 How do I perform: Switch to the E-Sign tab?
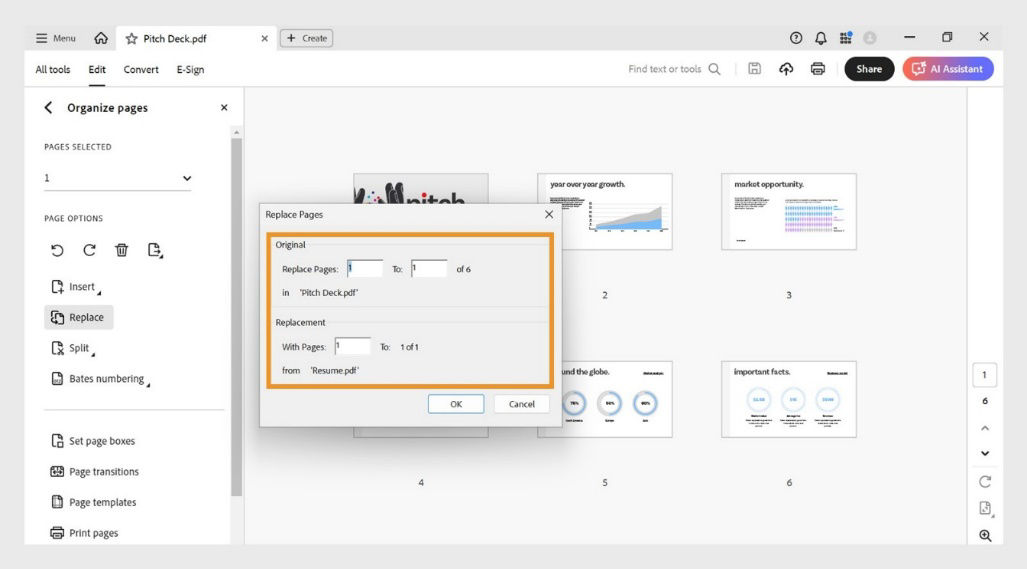190,69
